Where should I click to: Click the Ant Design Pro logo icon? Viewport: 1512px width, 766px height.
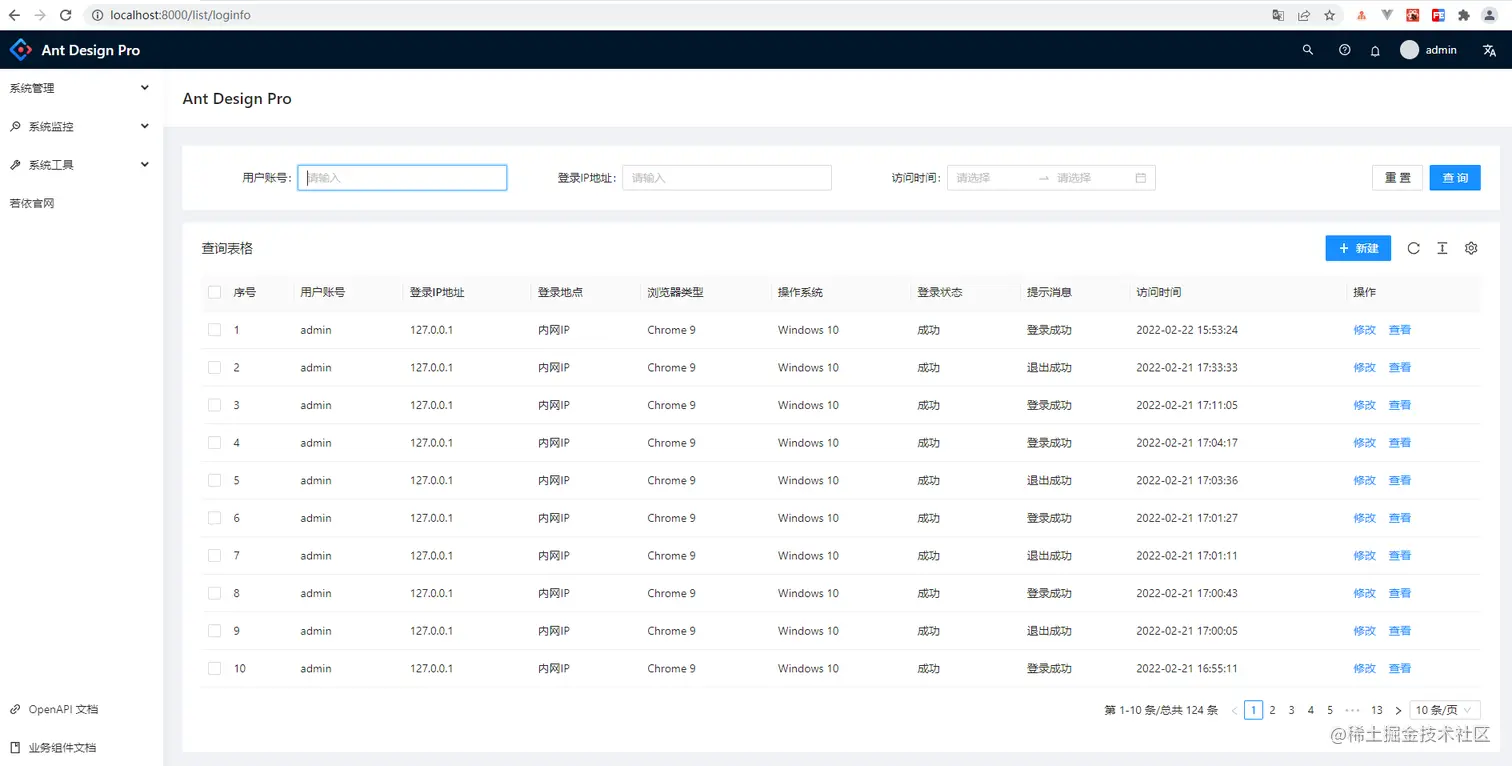(21, 49)
